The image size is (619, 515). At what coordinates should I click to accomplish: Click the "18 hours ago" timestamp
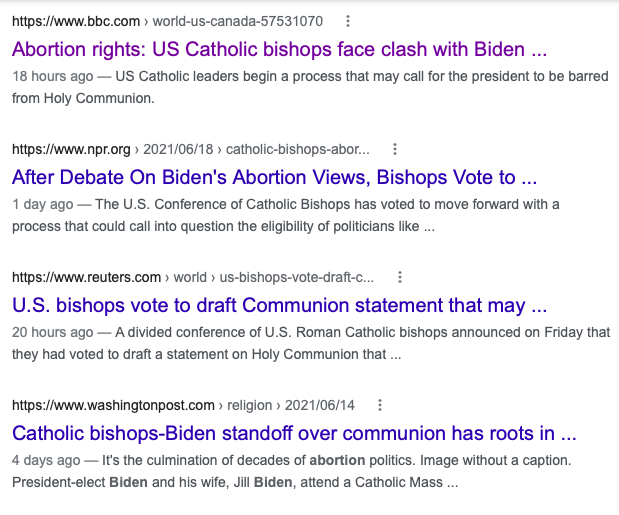(x=52, y=75)
